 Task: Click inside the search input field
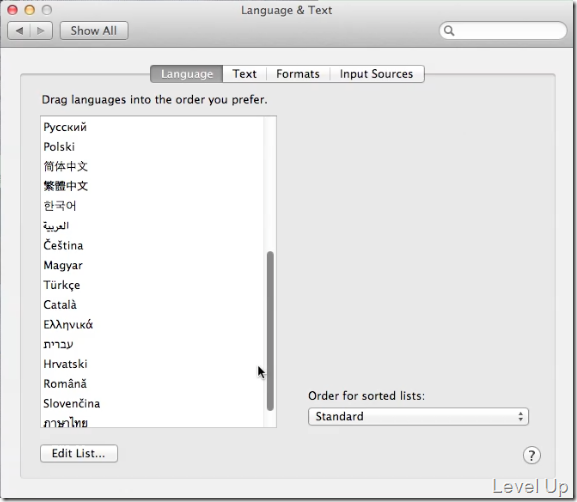point(509,31)
